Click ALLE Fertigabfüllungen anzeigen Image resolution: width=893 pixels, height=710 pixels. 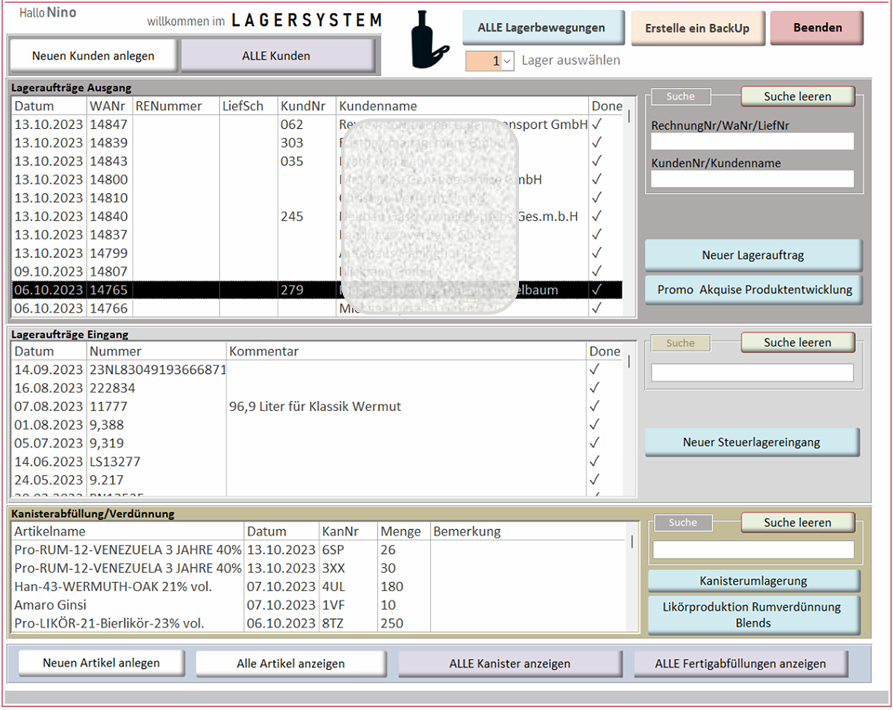pos(740,663)
